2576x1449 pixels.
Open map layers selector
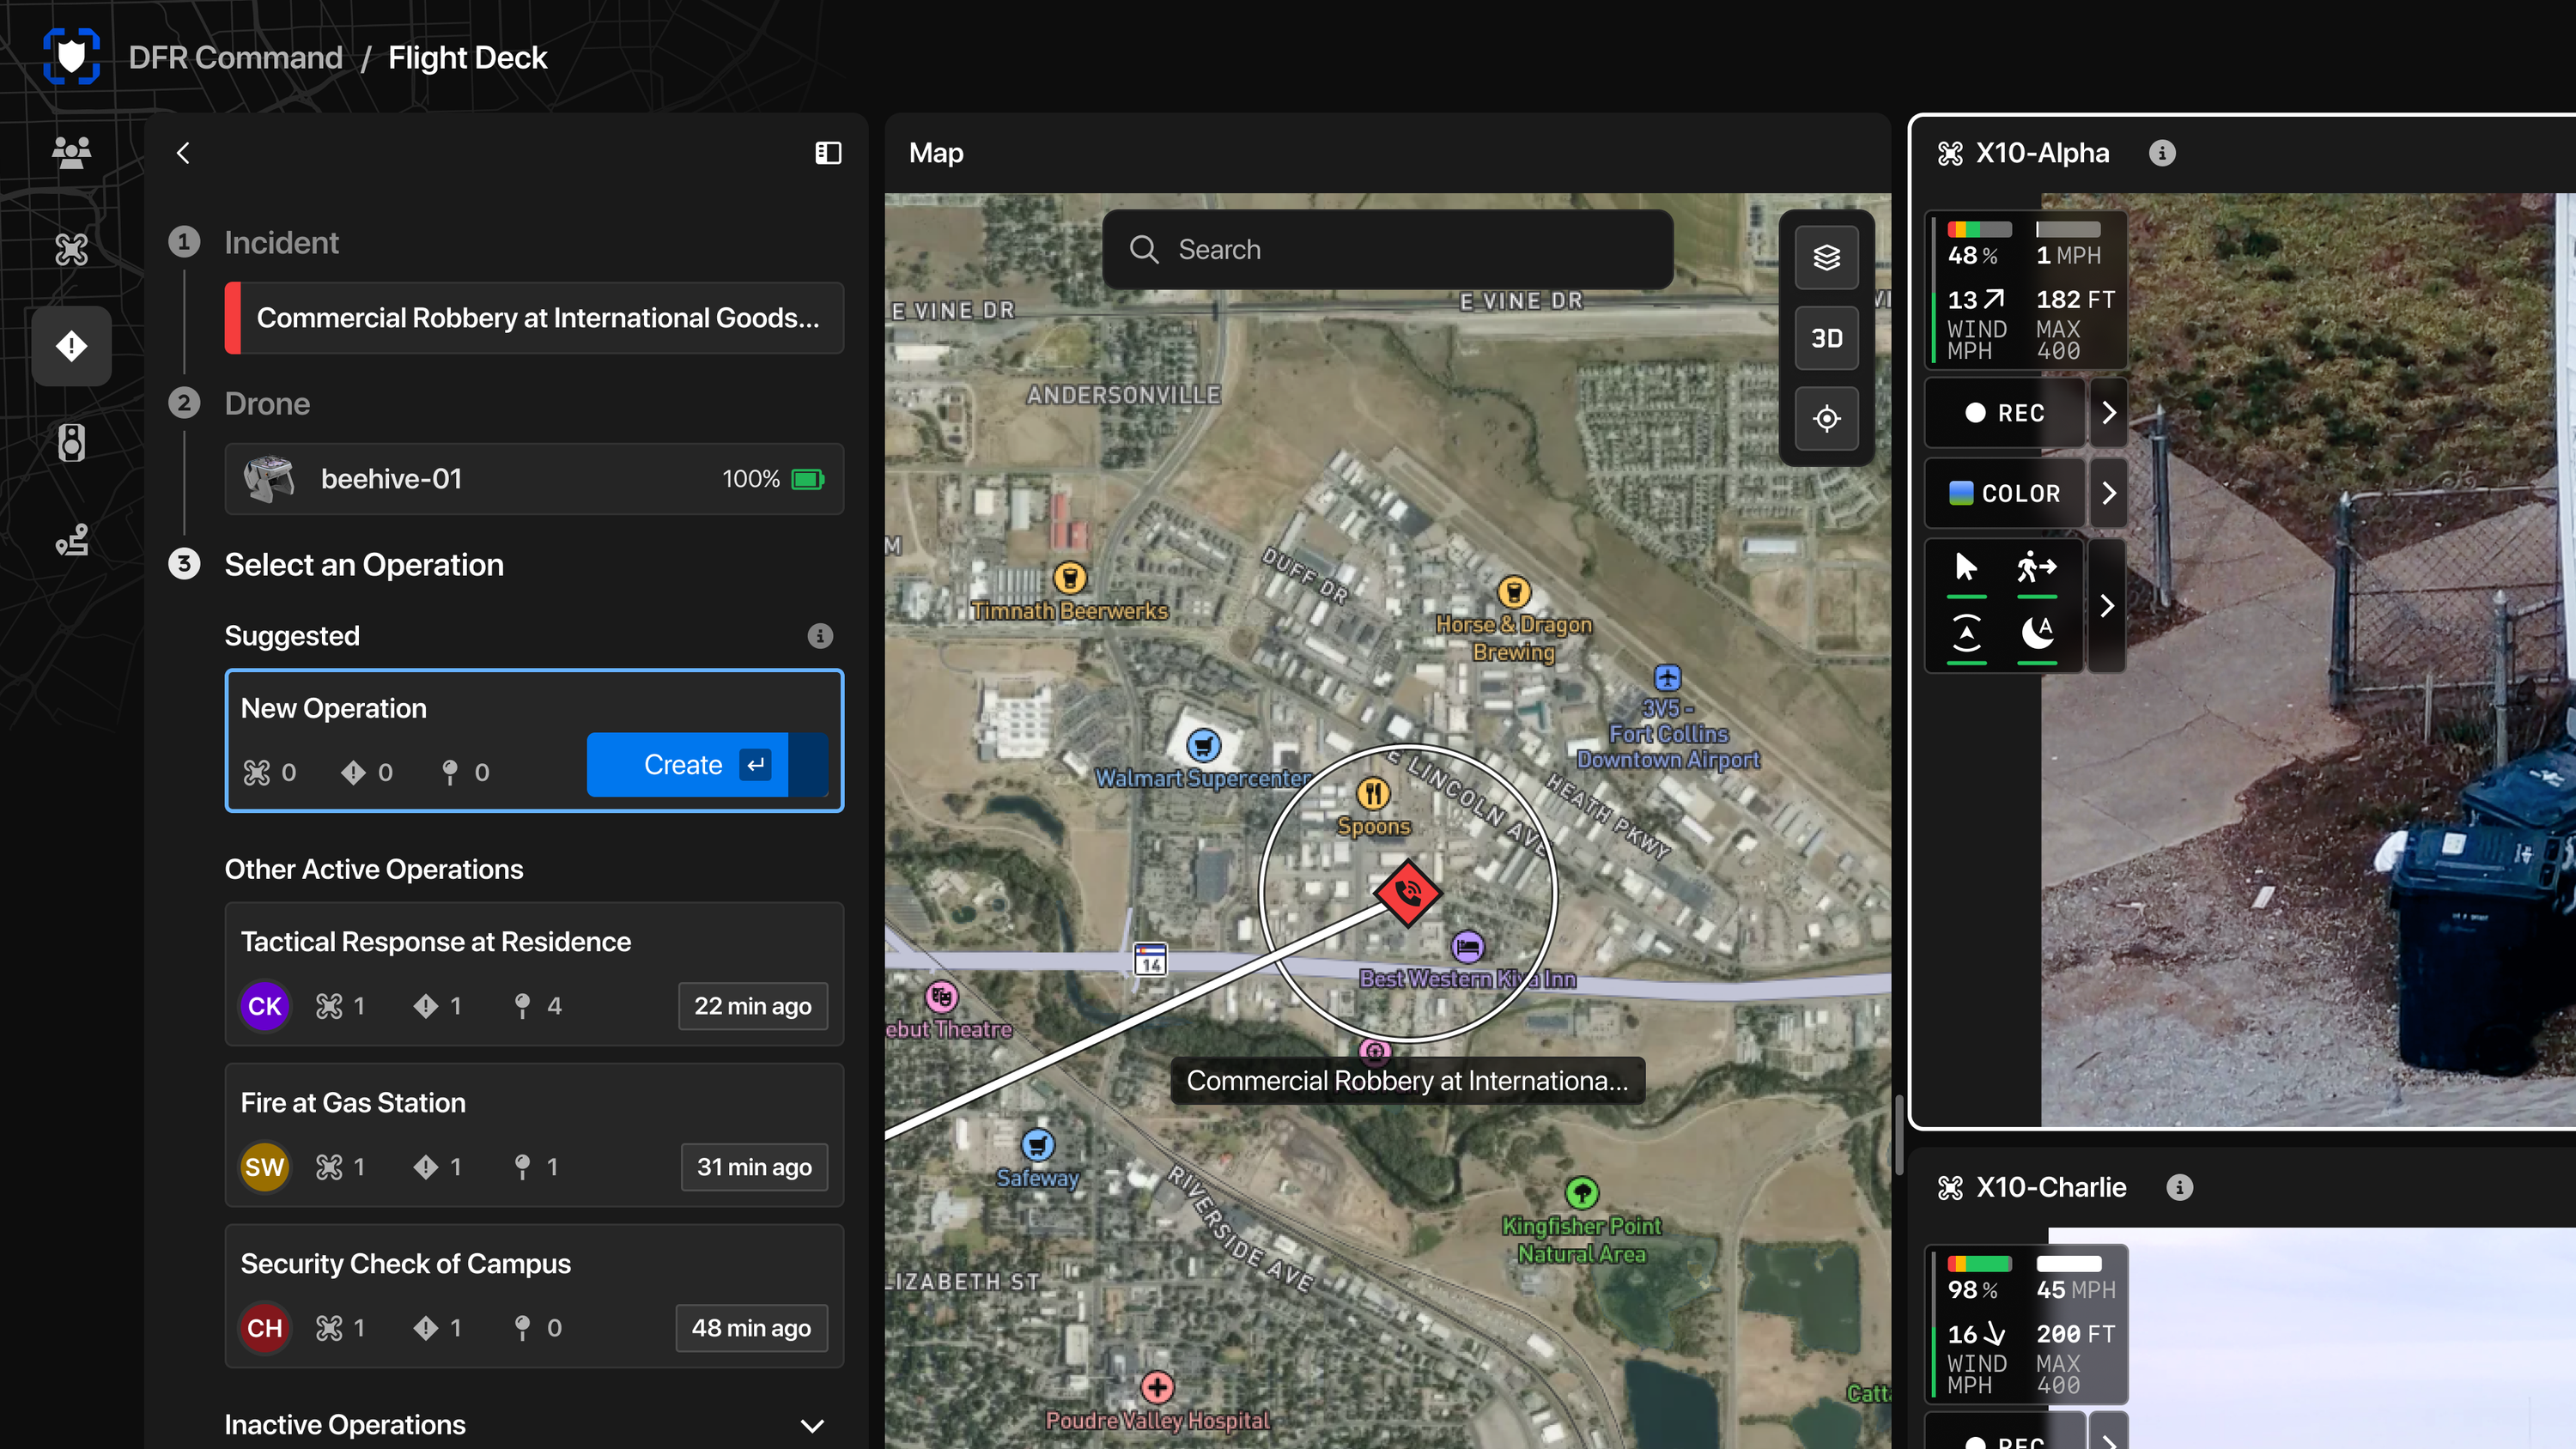coord(1826,258)
